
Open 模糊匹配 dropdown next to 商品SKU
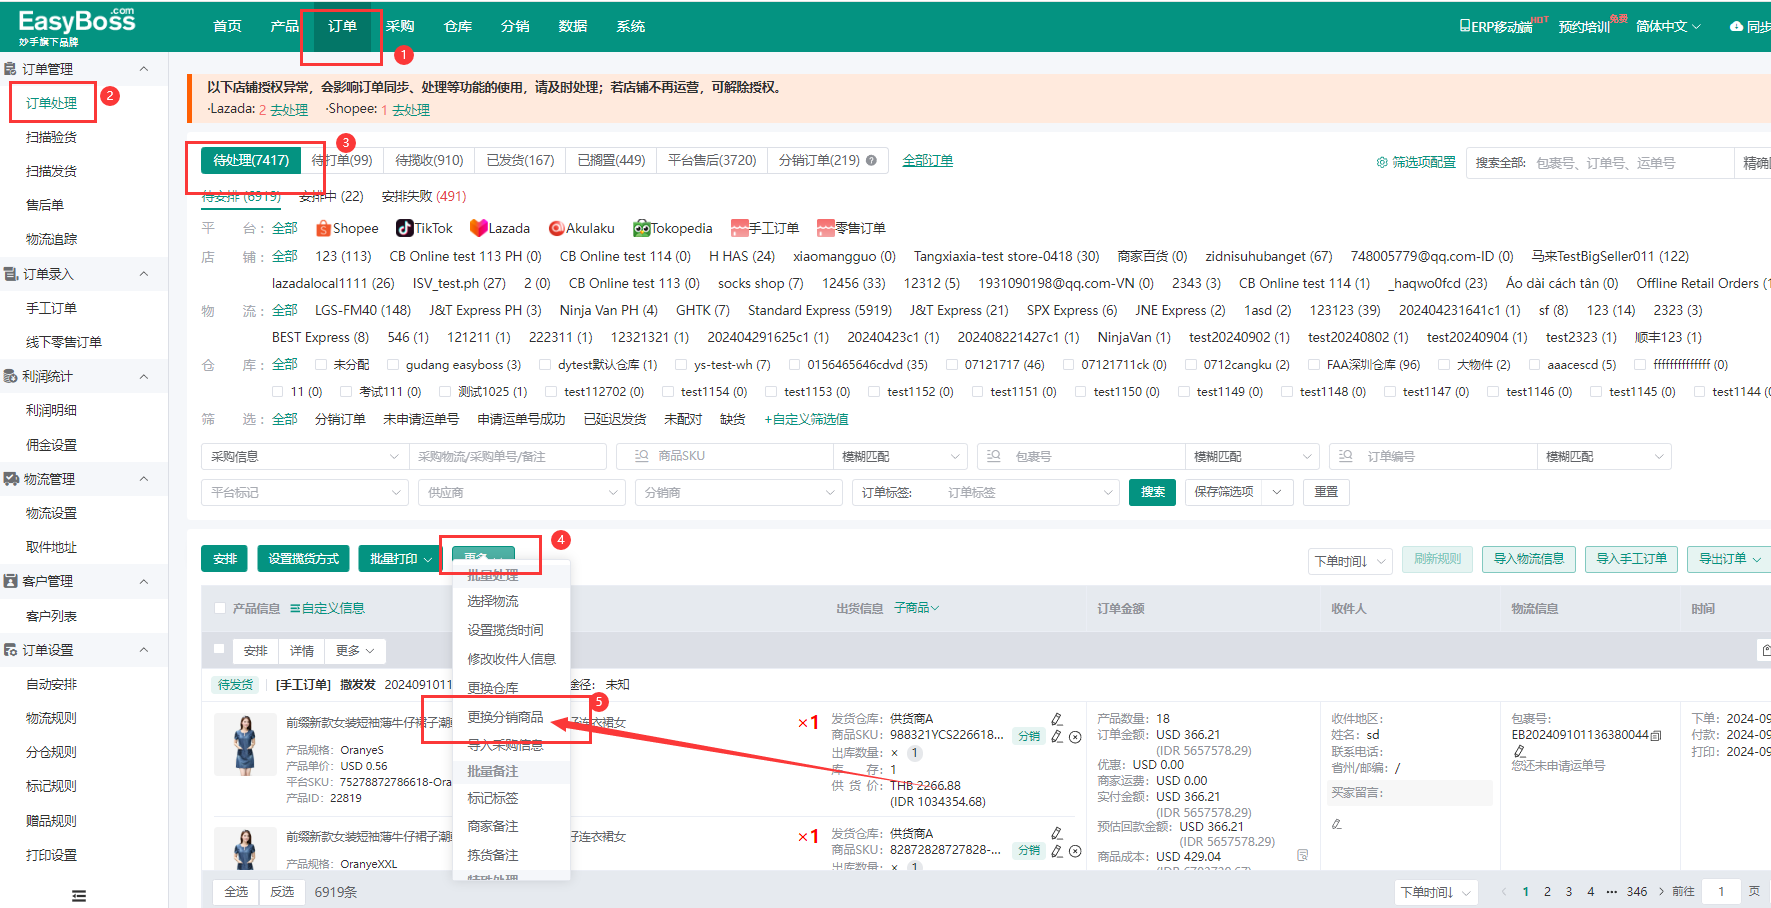tap(900, 456)
